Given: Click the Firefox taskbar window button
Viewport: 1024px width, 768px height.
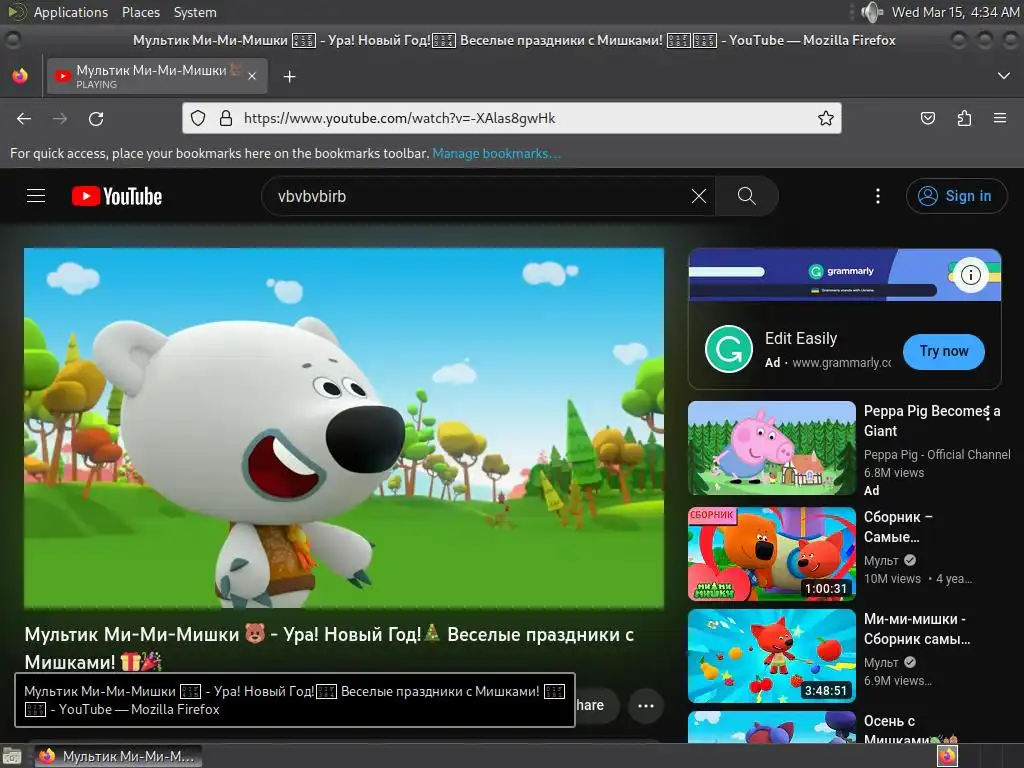Looking at the screenshot, I should click(118, 756).
